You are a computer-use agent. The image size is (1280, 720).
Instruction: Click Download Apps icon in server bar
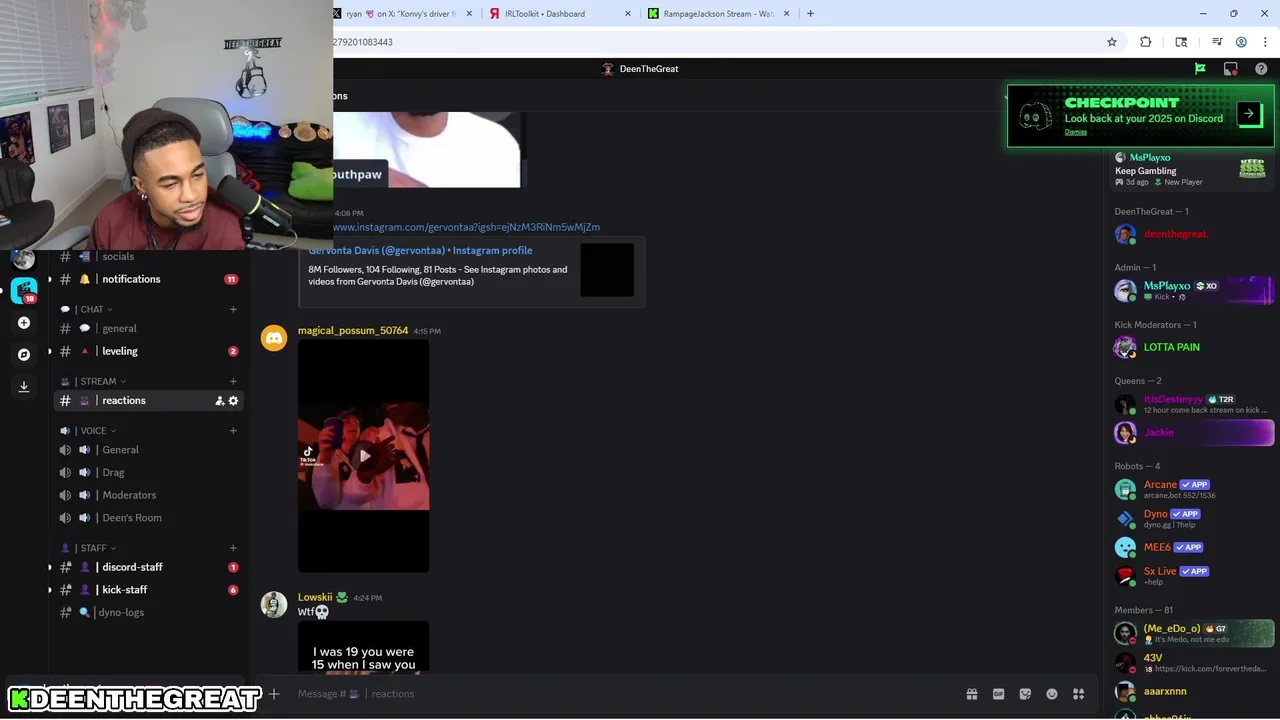[x=24, y=386]
